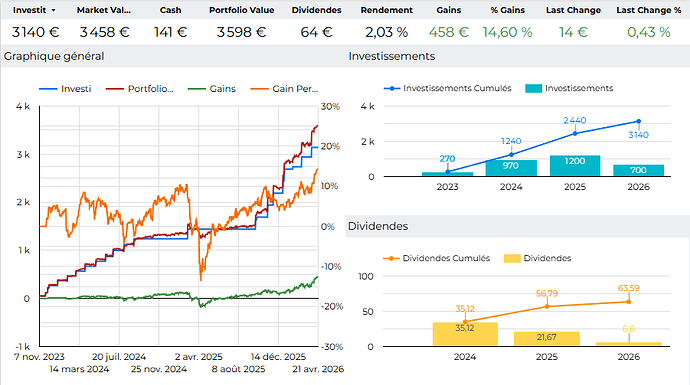Click the 1200 investment bar for 2025
The width and height of the screenshot is (690, 385).
coord(575,166)
